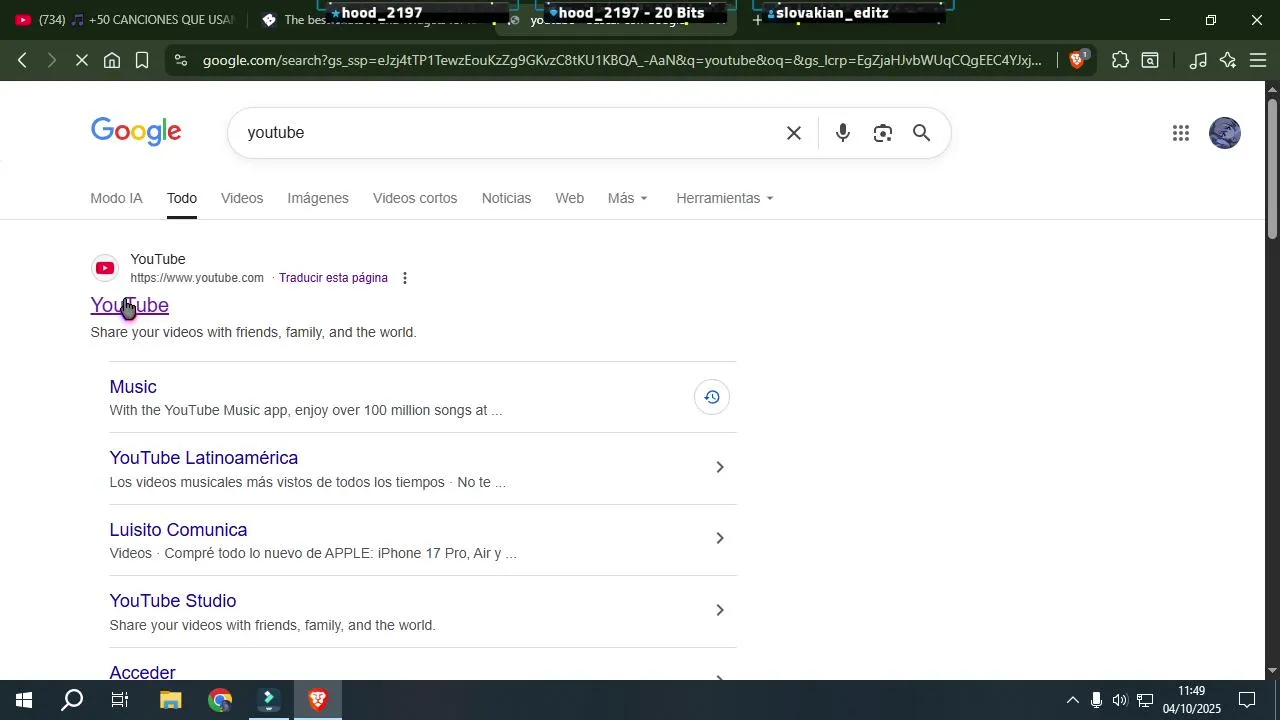Viewport: 1280px width, 720px height.
Task: Expand the Más search filter dropdown
Action: (x=628, y=198)
